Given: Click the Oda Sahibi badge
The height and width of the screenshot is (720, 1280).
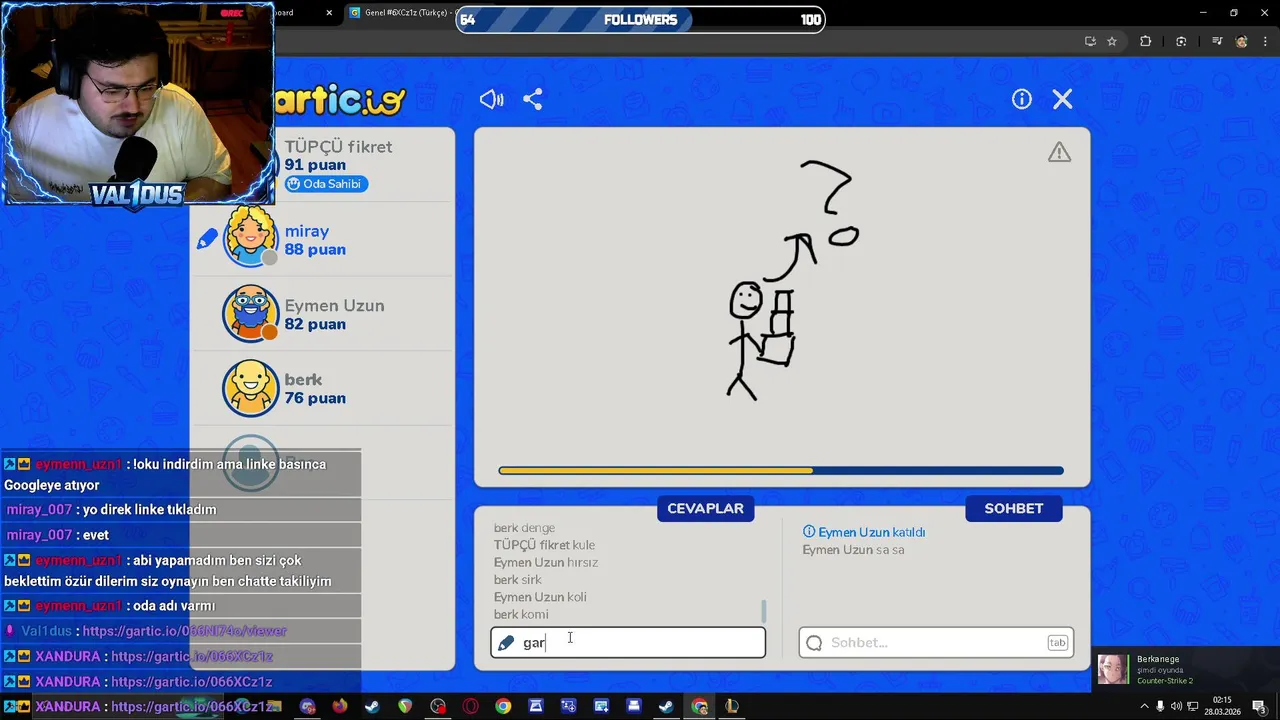Looking at the screenshot, I should point(327,184).
